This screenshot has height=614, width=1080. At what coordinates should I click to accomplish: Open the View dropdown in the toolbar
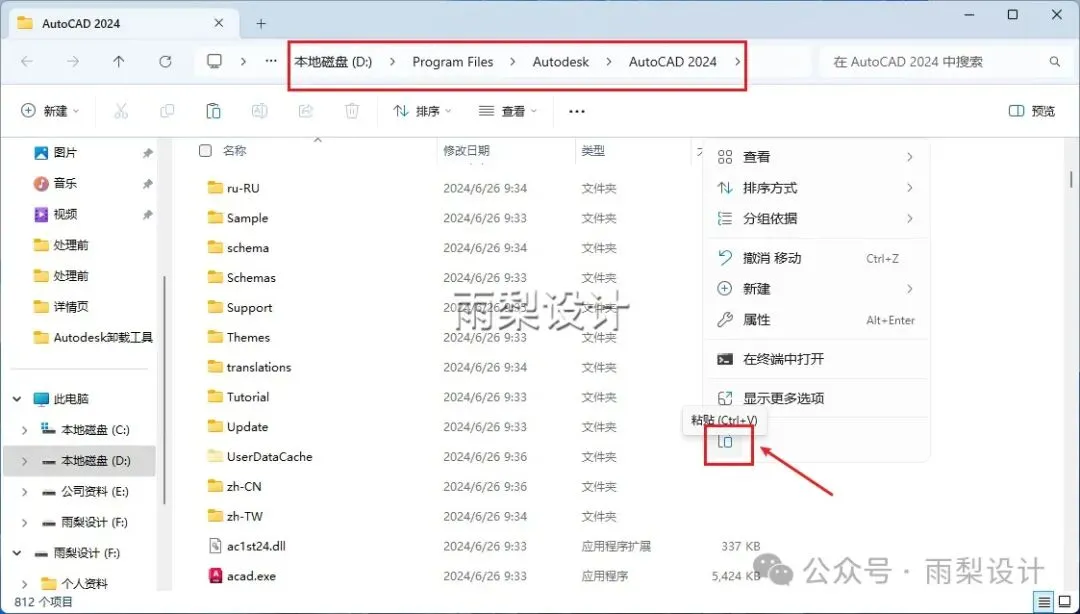click(508, 111)
